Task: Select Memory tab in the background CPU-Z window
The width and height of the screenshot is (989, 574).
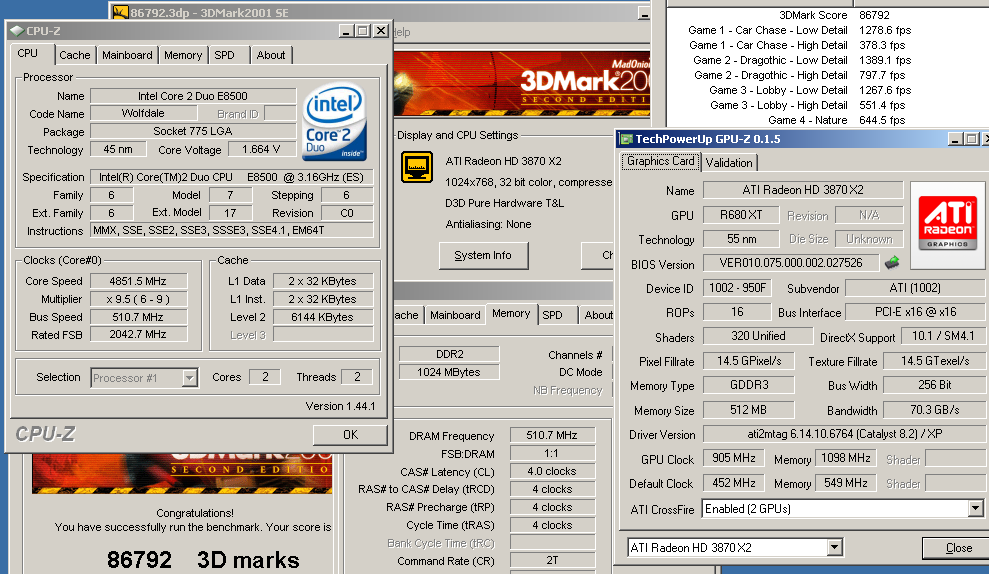Action: 511,313
